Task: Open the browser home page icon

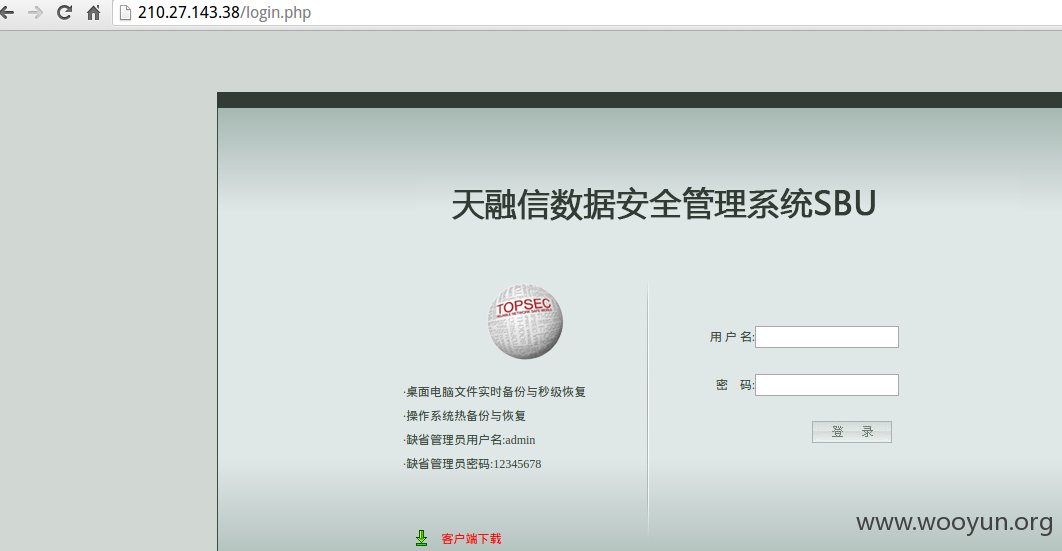Action: 93,12
